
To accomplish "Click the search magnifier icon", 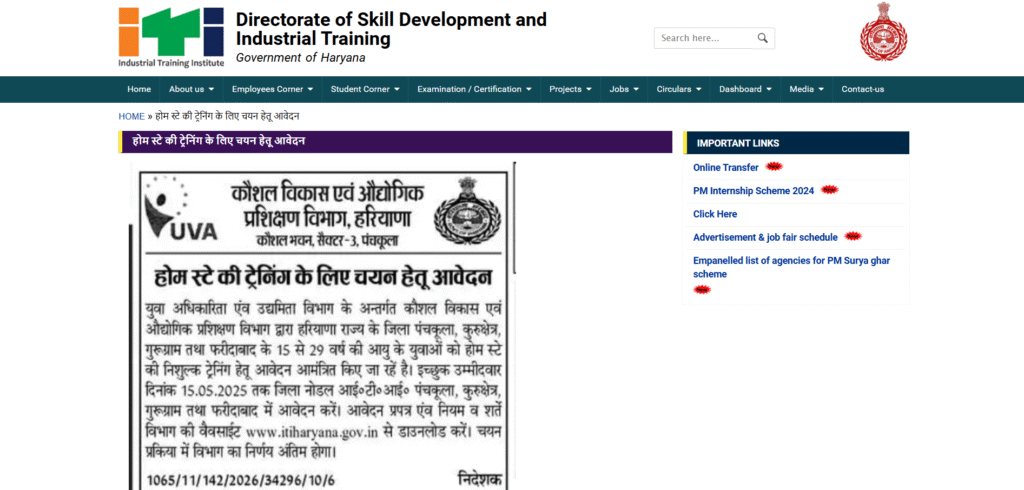I will [762, 38].
